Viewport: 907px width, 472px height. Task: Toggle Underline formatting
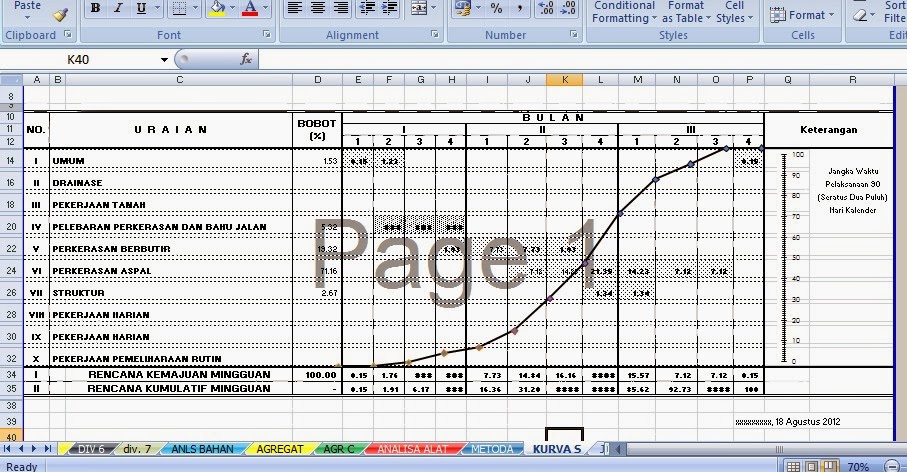coord(141,8)
